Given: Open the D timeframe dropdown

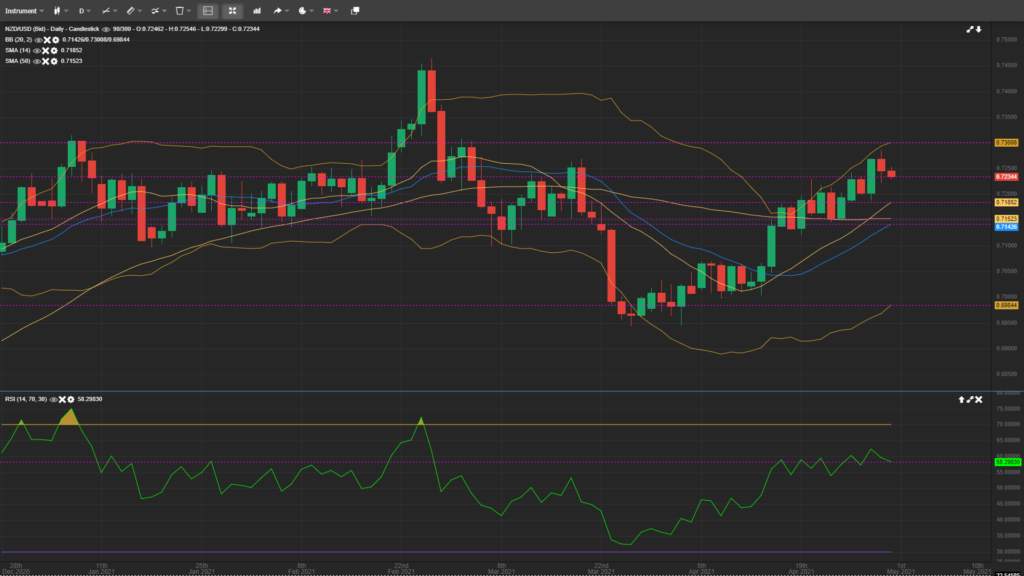Looking at the screenshot, I should (84, 11).
